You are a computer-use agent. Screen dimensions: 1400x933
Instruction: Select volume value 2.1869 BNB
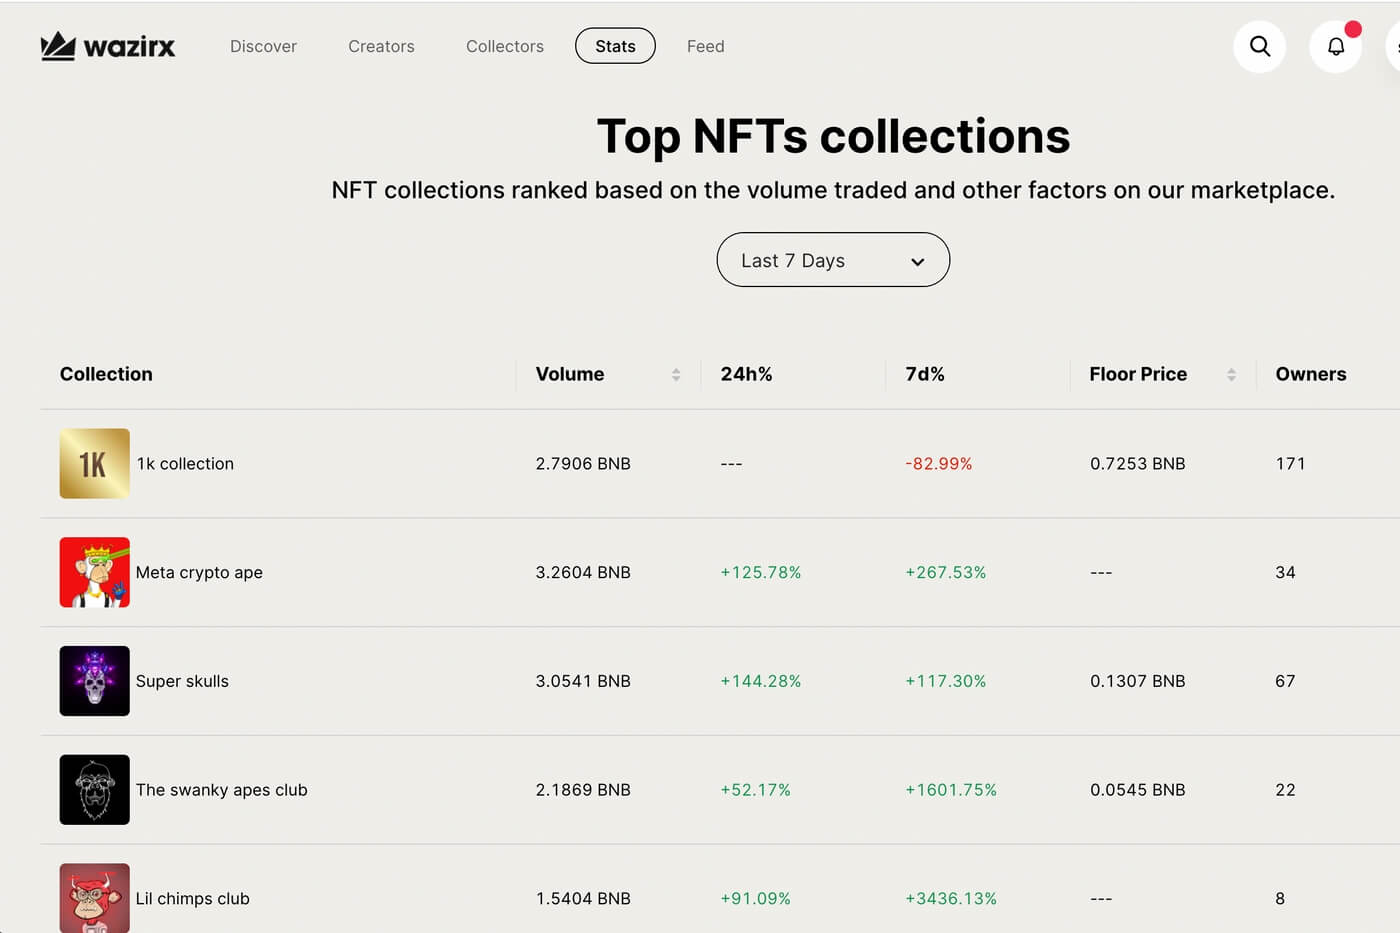(x=583, y=790)
